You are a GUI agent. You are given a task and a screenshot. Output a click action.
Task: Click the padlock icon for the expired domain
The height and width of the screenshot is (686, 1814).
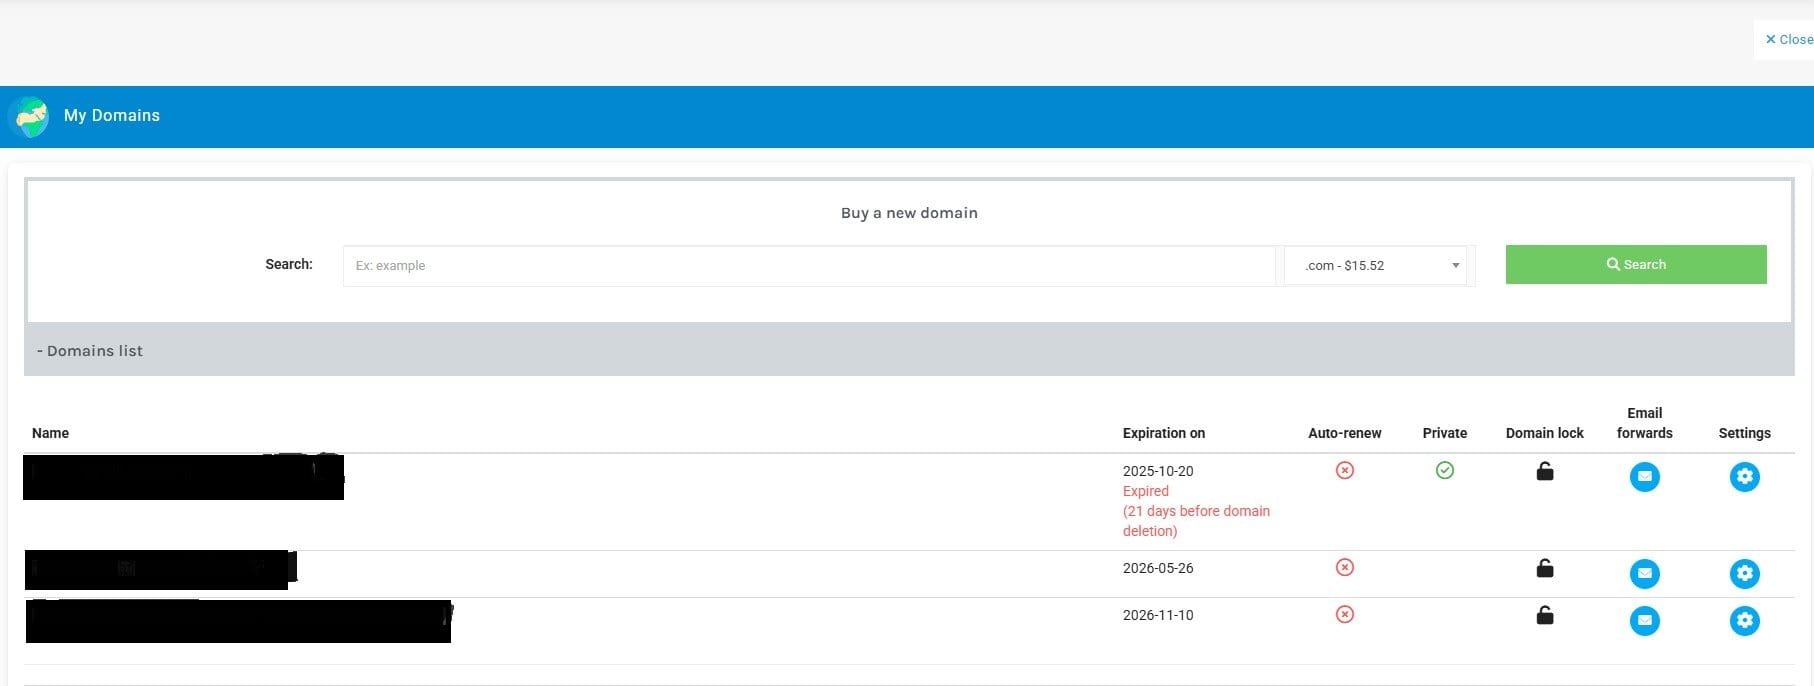(x=1545, y=471)
